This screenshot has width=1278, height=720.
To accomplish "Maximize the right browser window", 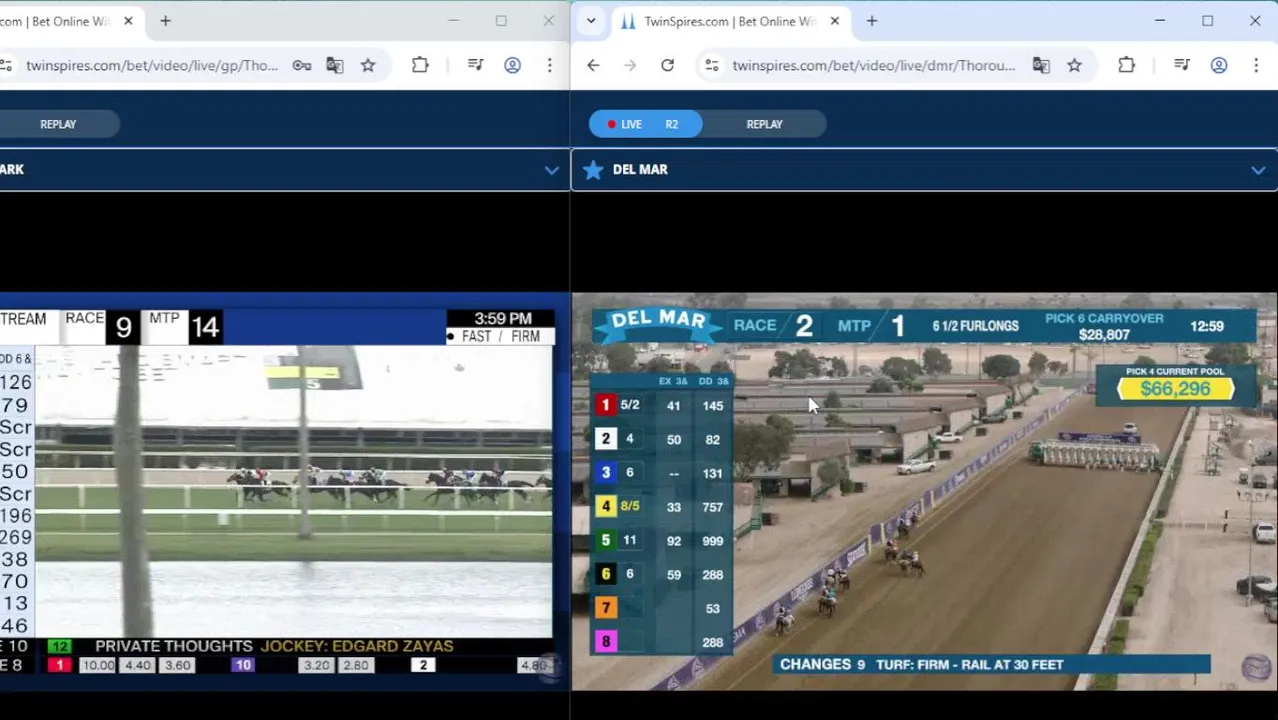I will point(1207,21).
